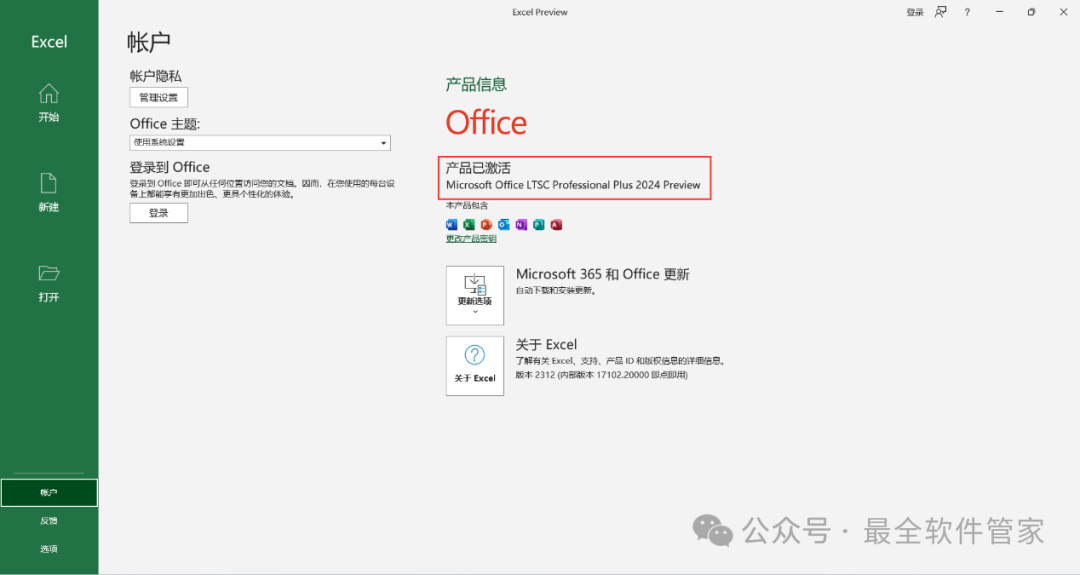Open the 反馈 feedback page

click(49, 521)
